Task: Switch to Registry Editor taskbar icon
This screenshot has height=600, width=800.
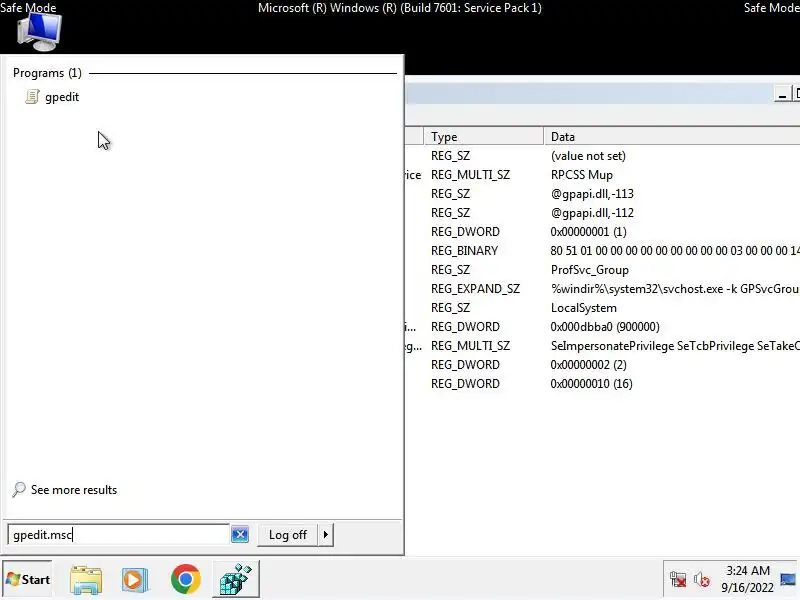Action: click(x=236, y=580)
